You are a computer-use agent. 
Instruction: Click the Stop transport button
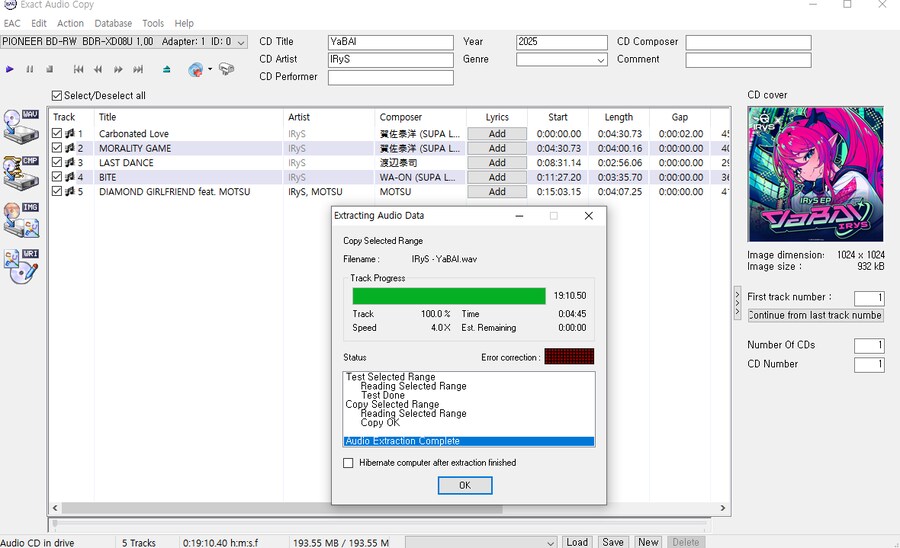point(49,69)
